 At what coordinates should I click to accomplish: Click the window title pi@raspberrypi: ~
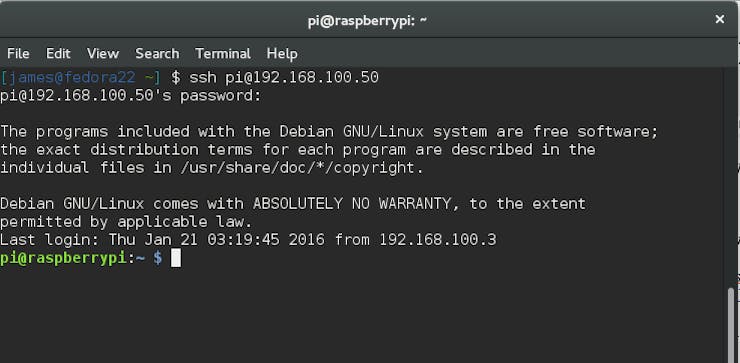[367, 21]
